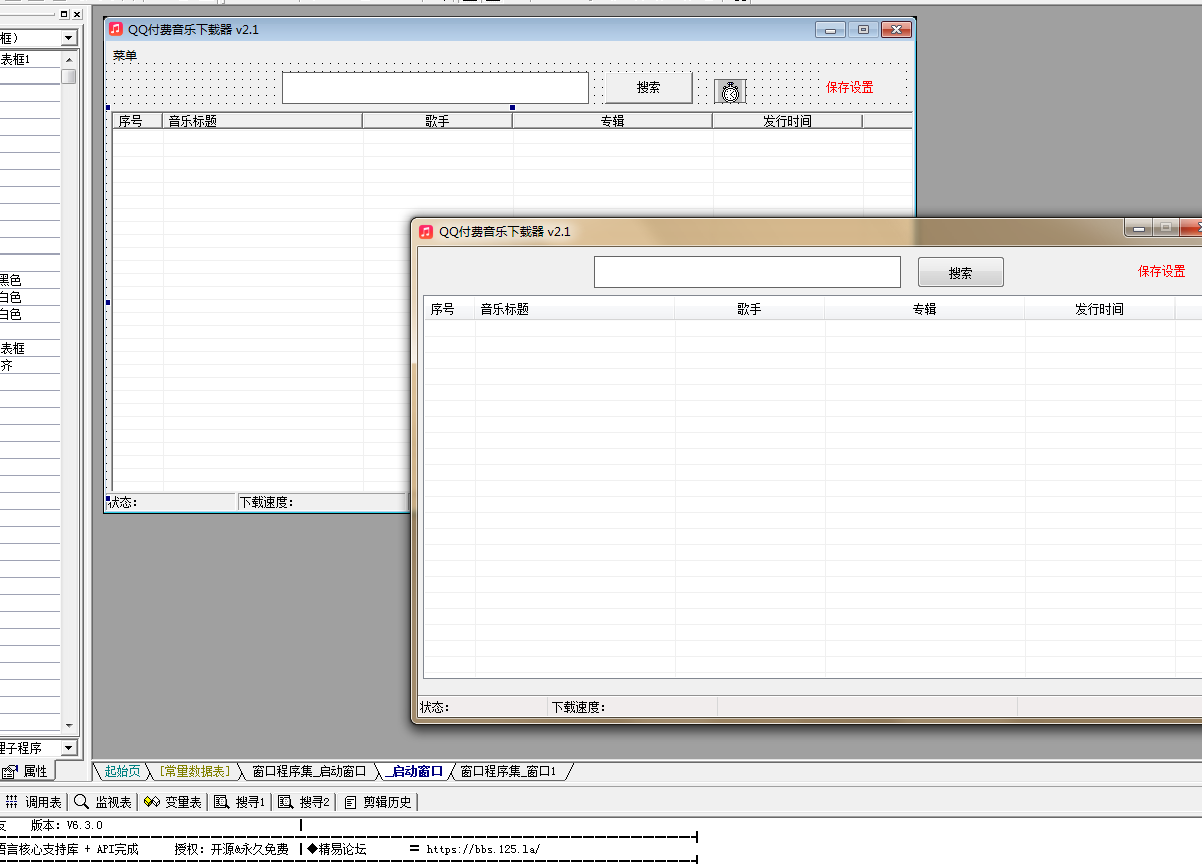Open the 菜单 menu in the designer form

tap(125, 56)
